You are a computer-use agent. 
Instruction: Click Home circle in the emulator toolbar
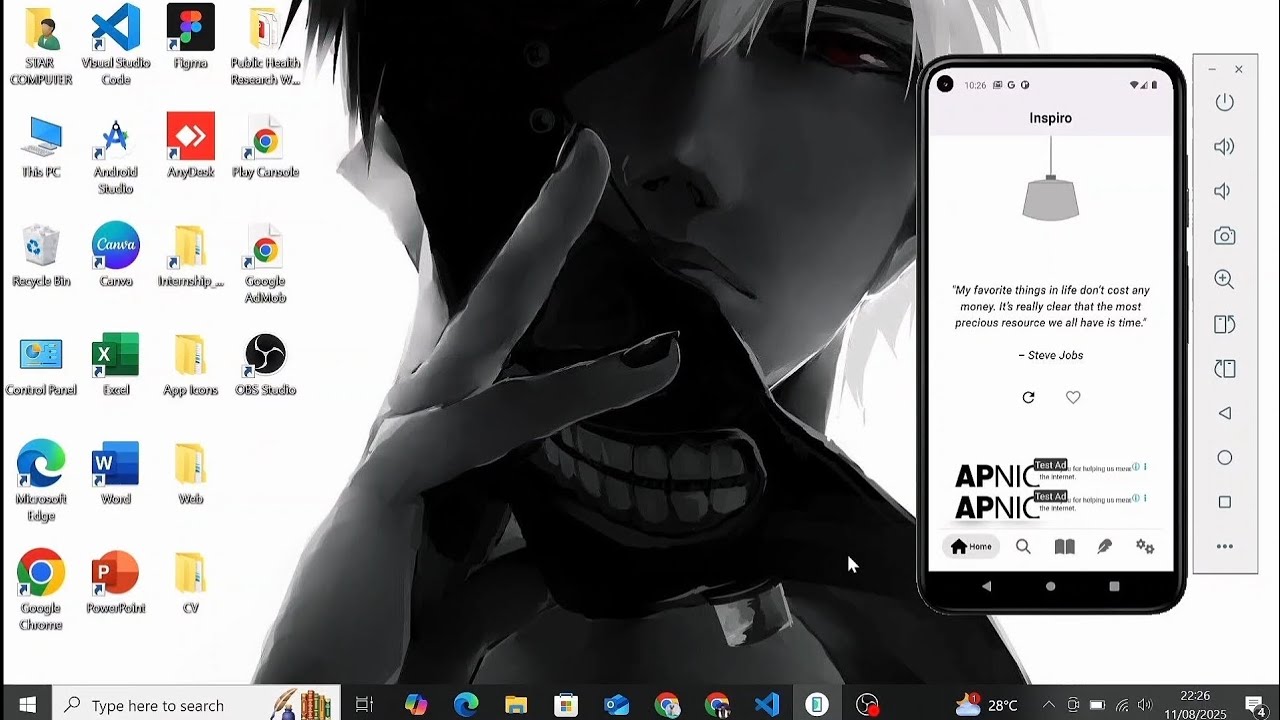click(x=1224, y=457)
